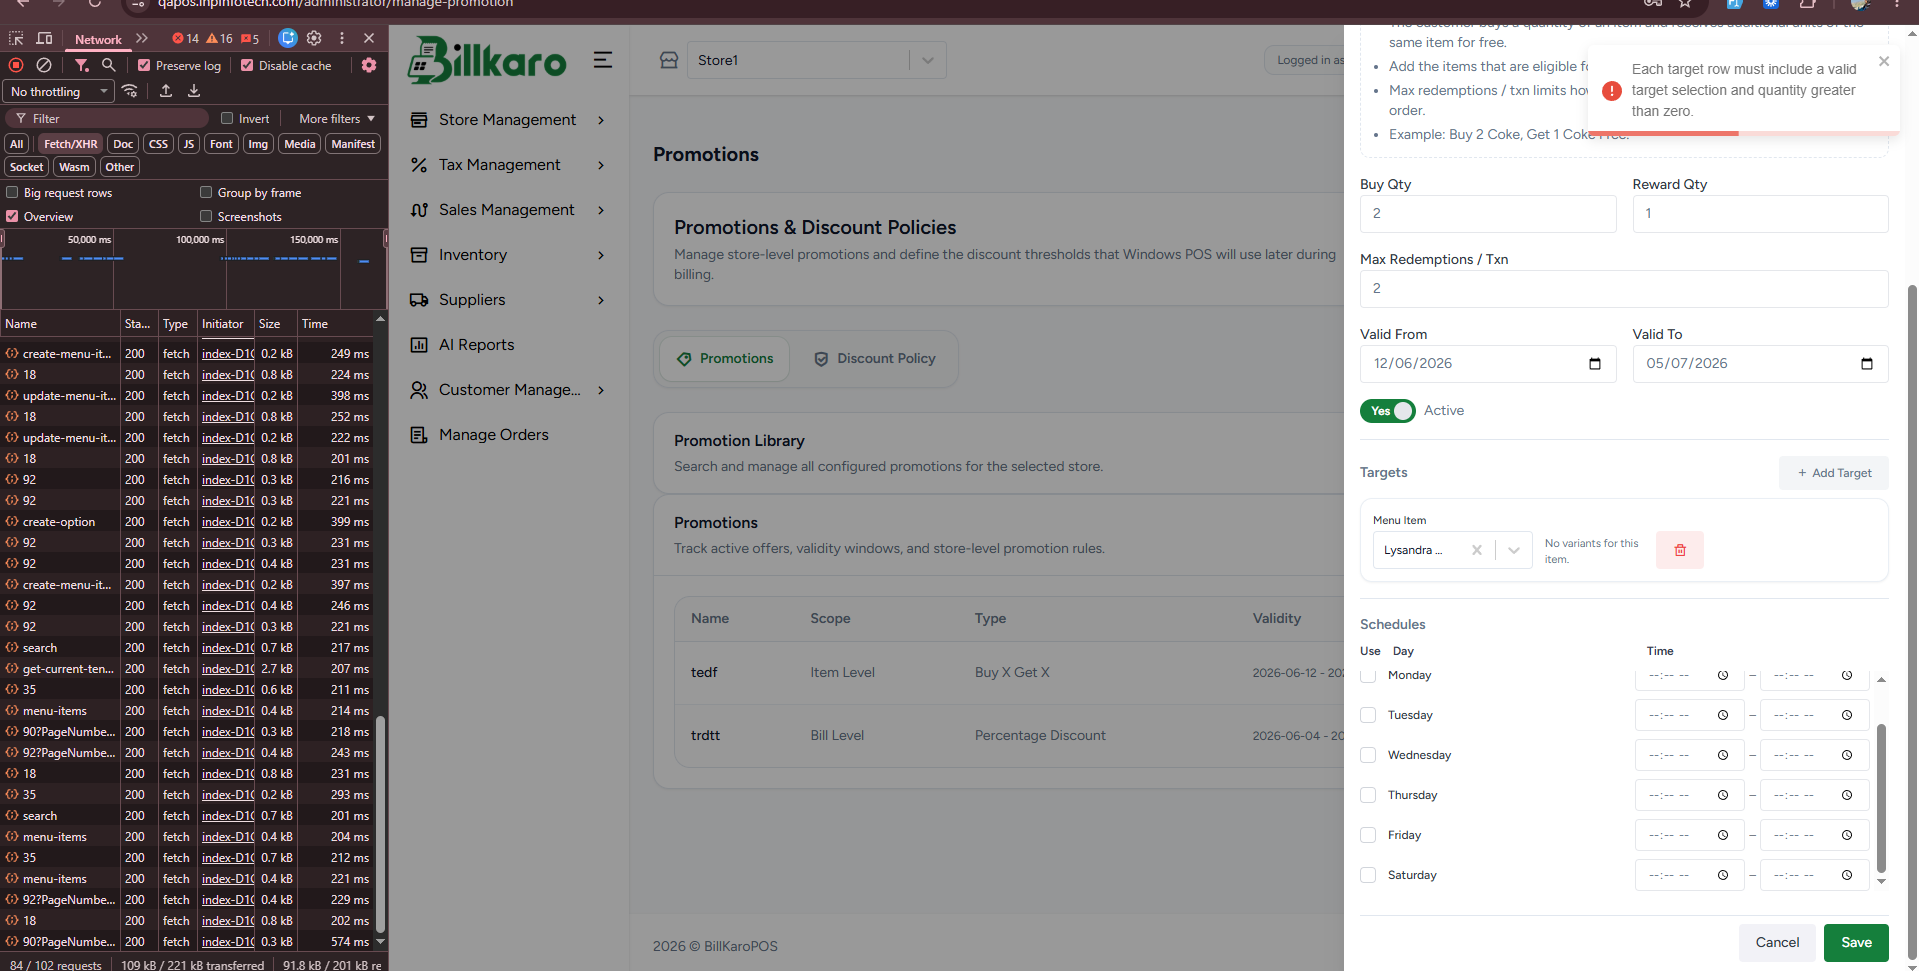Open Valid From calendar picker icon
The image size is (1919, 971).
[x=1595, y=364]
